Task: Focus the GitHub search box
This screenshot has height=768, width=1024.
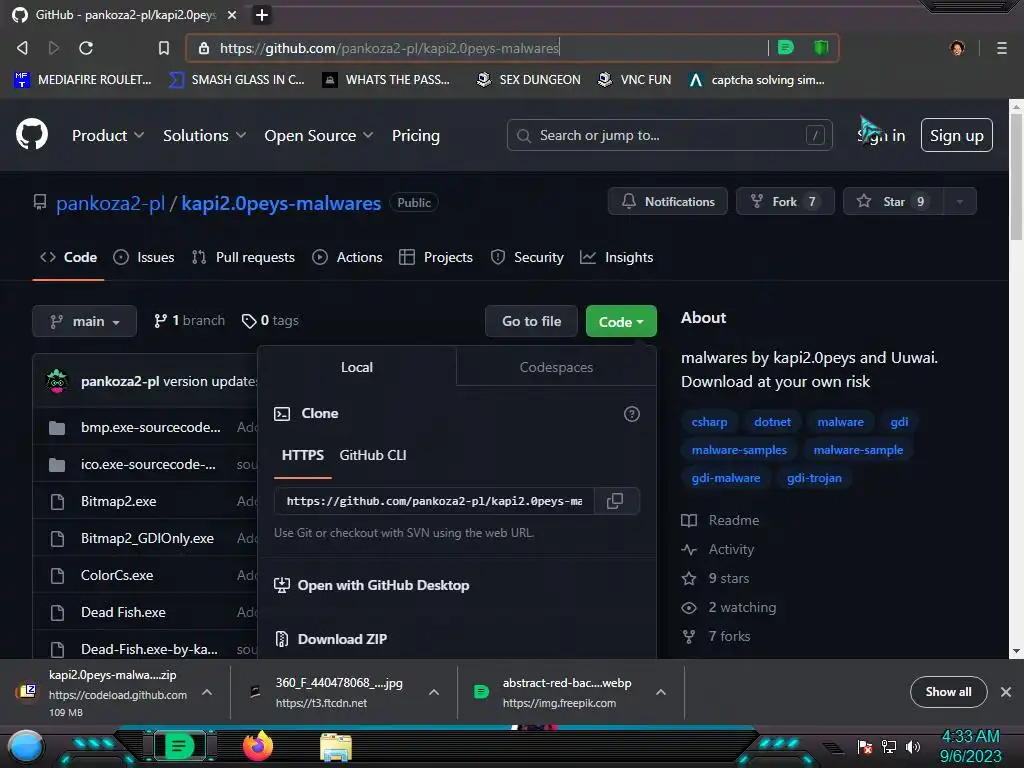Action: pos(669,135)
